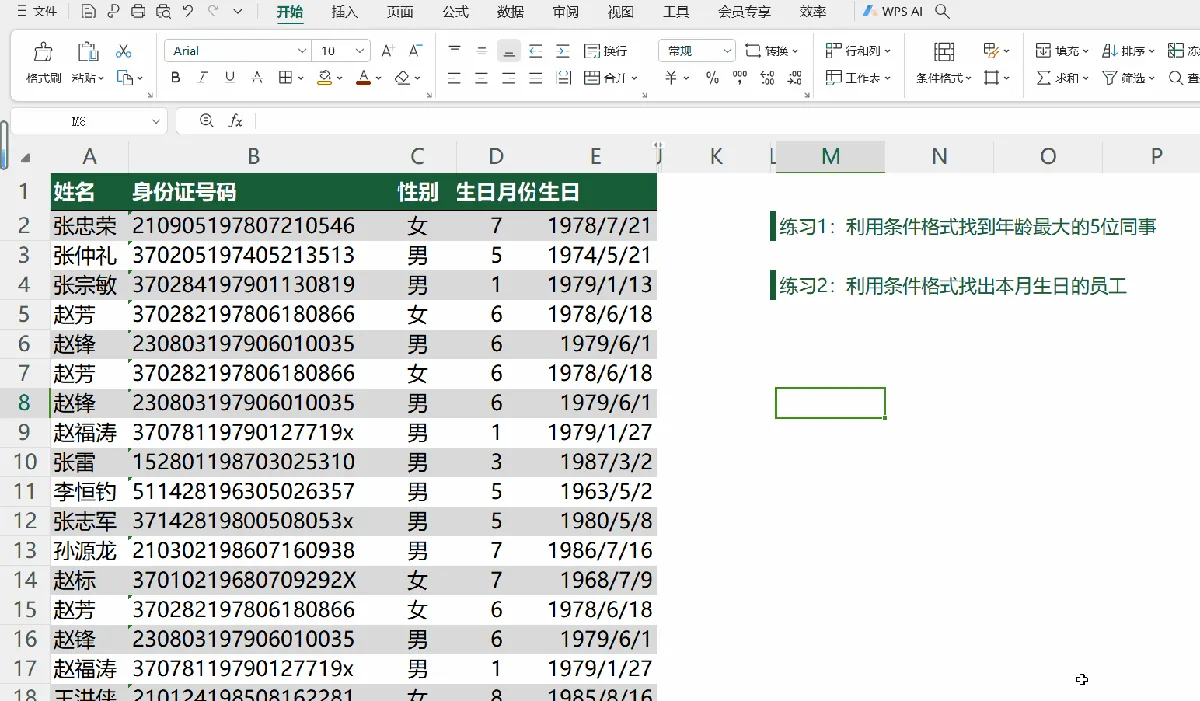The image size is (1200, 701).
Task: Click the strikethrough text icon
Action: click(x=257, y=77)
